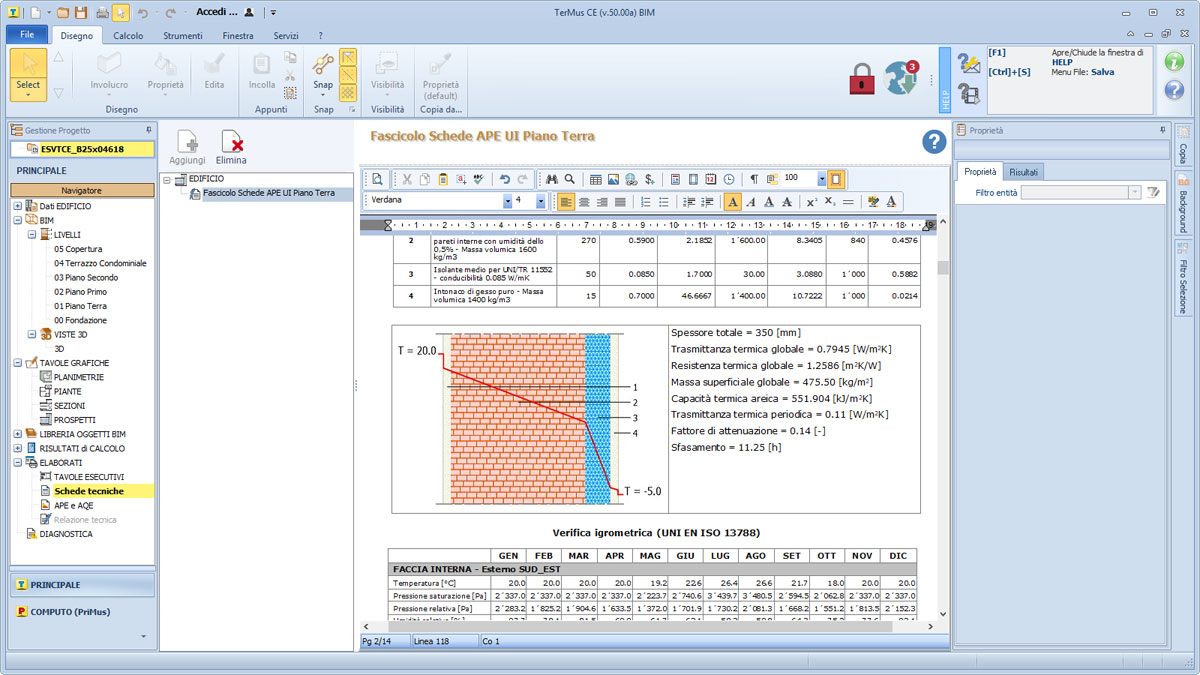Click the Snap tool icon
1200x675 pixels.
point(323,65)
